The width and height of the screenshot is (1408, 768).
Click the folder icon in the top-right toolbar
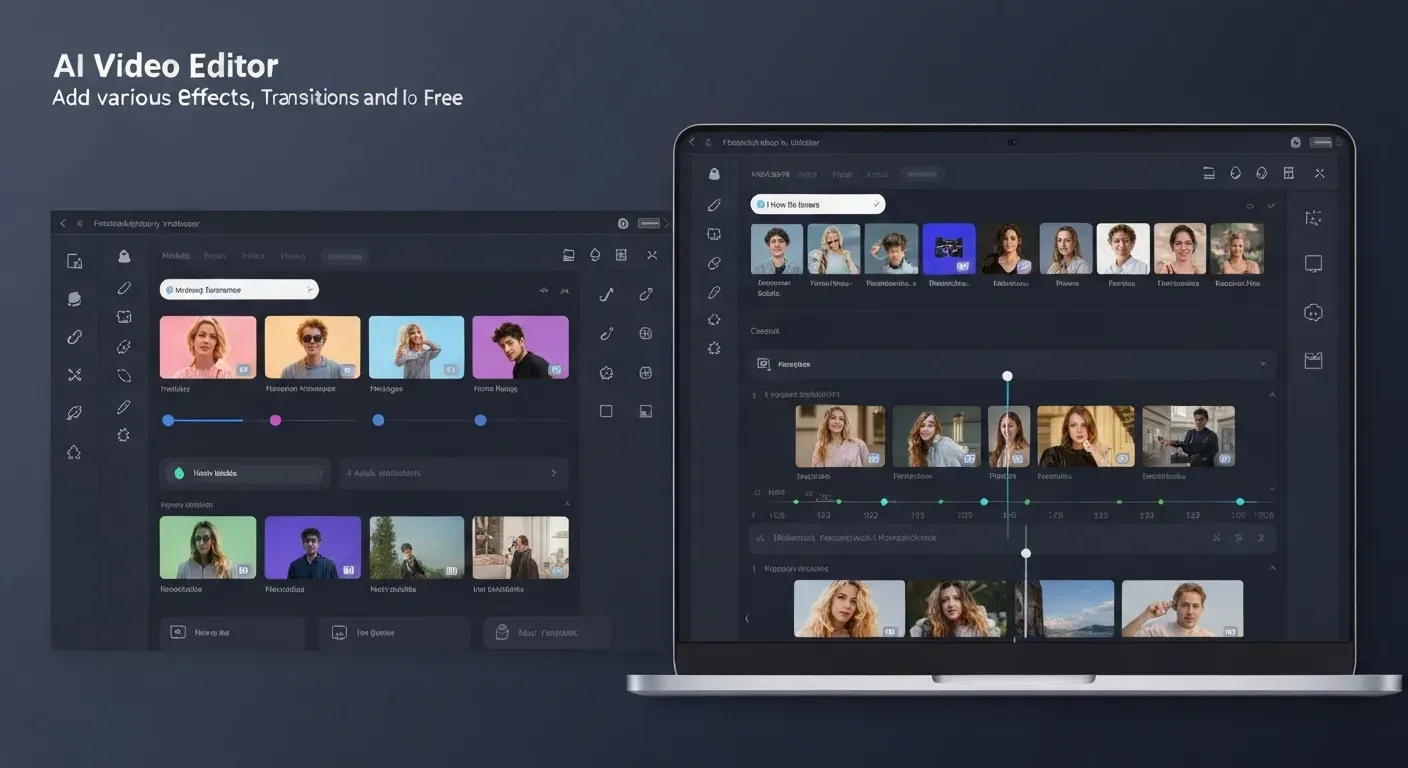[569, 255]
